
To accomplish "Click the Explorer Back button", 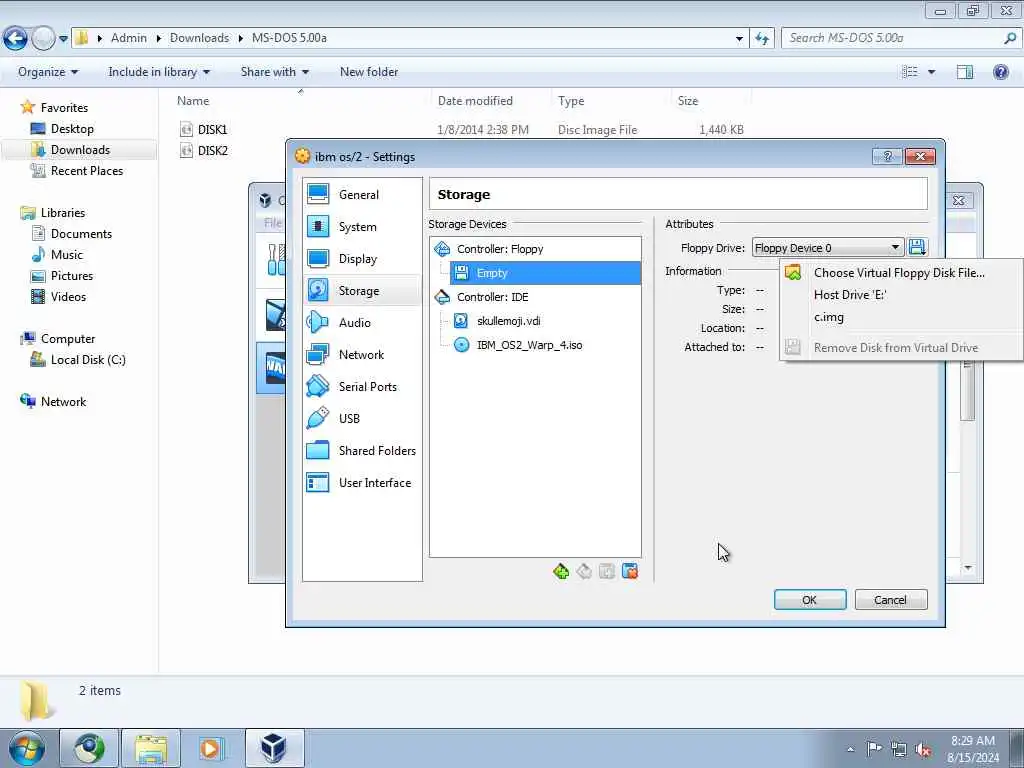I will (16, 39).
